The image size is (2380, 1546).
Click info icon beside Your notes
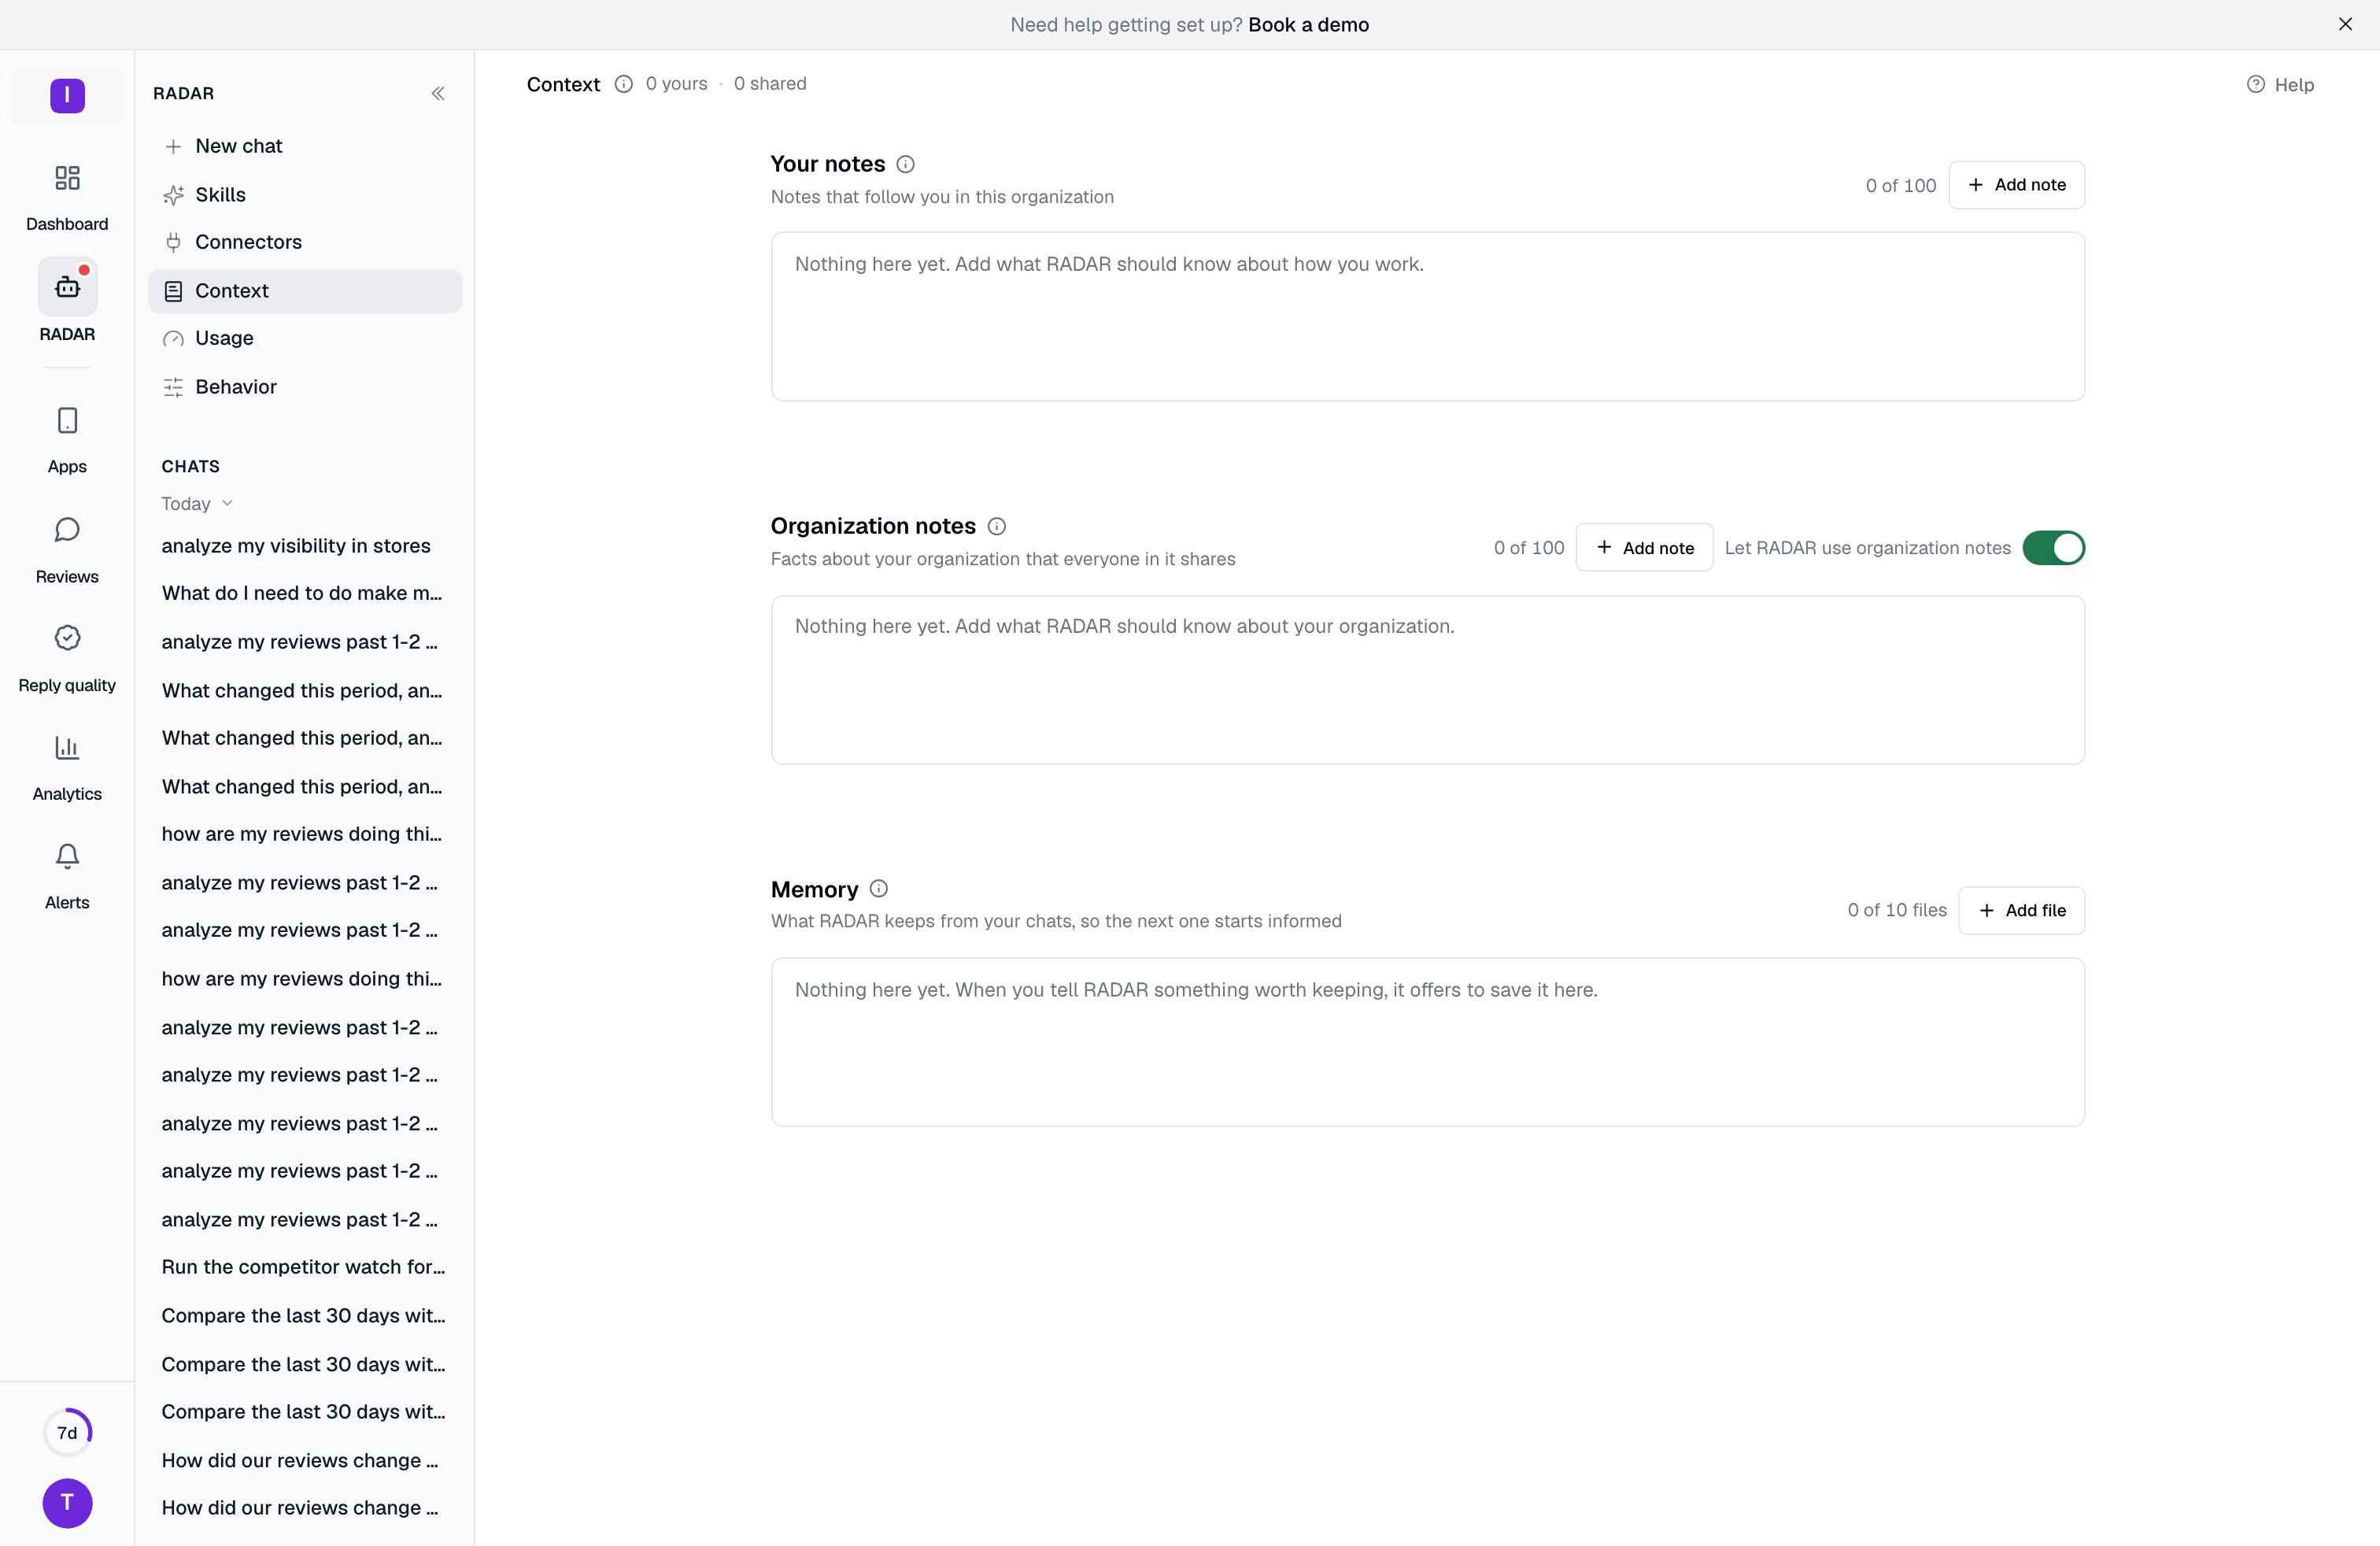[905, 164]
